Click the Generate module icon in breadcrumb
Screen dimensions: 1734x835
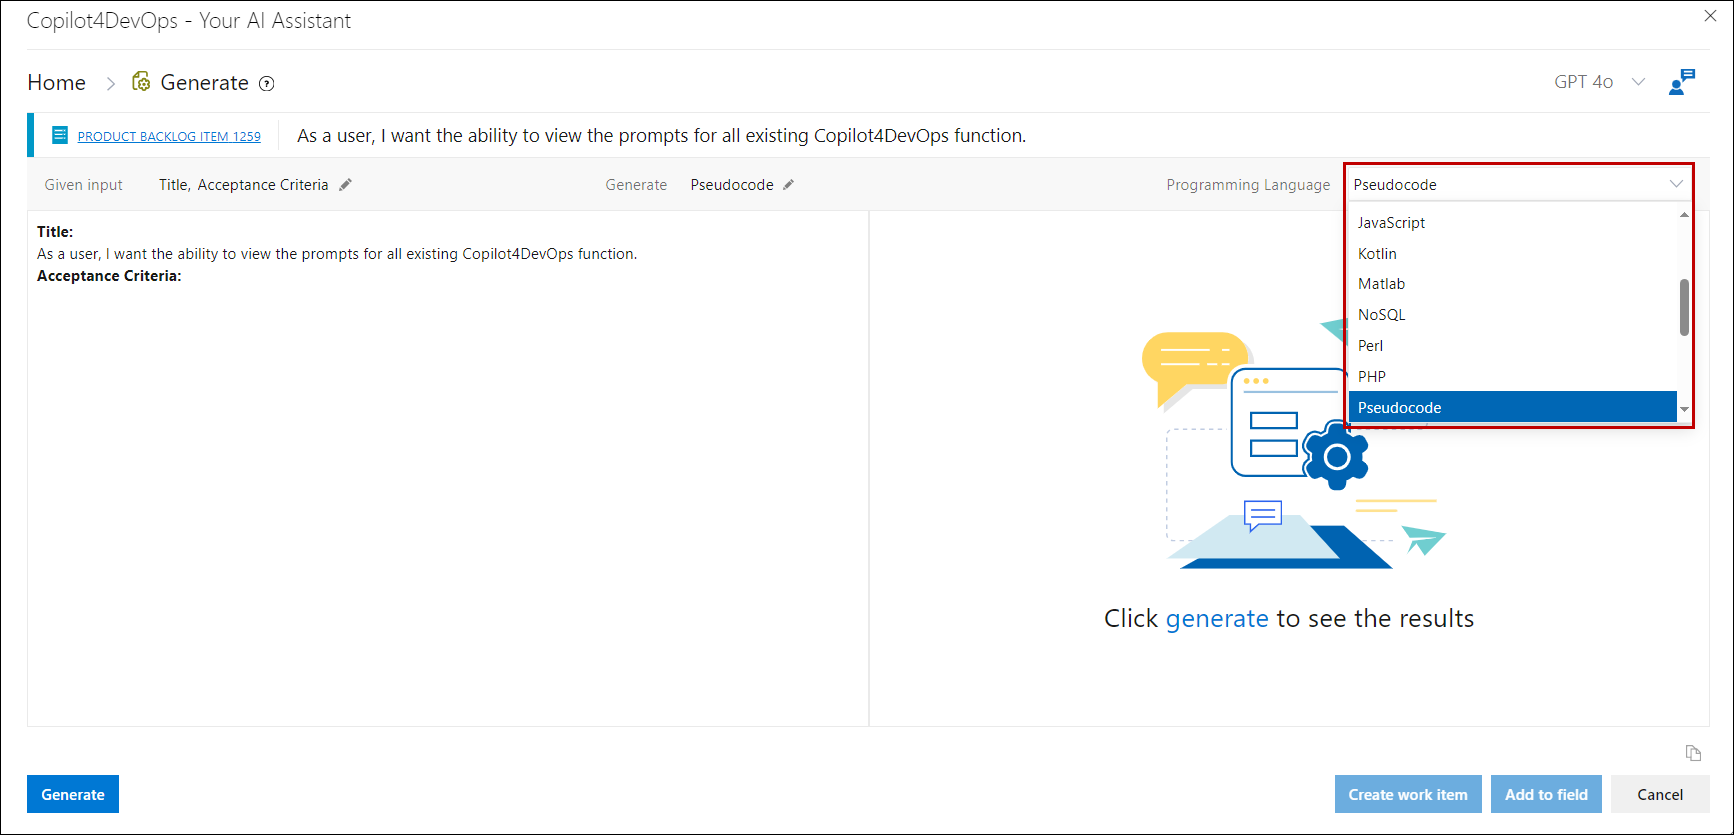click(x=141, y=82)
